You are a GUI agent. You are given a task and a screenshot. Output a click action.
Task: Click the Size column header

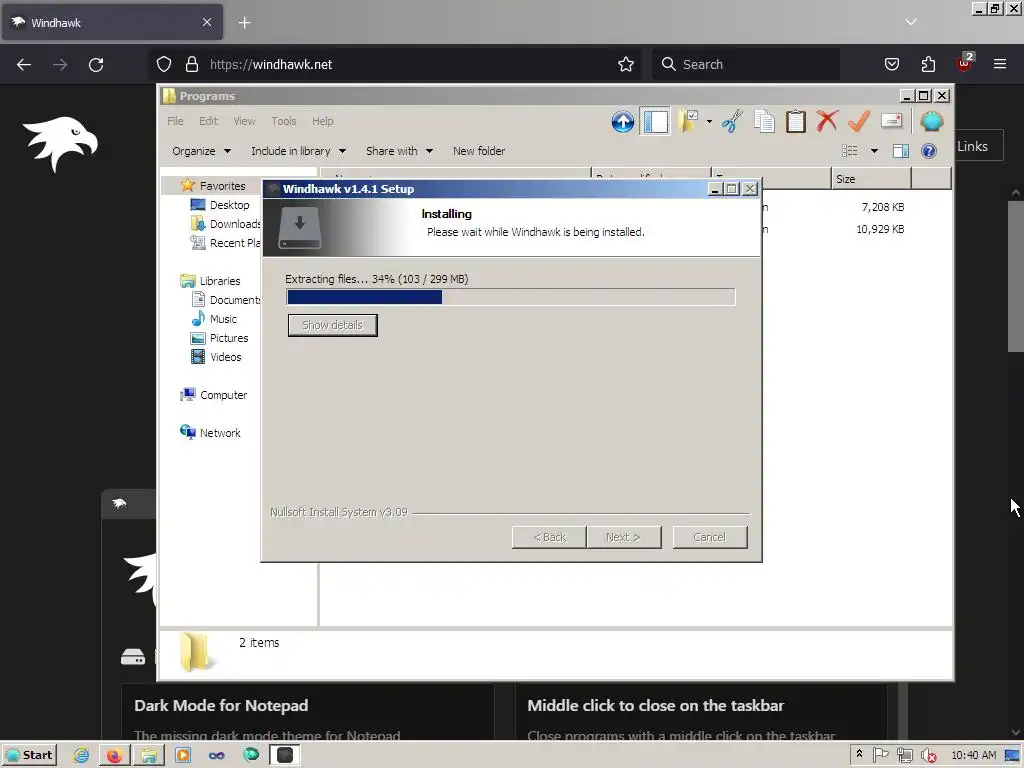coord(871,178)
